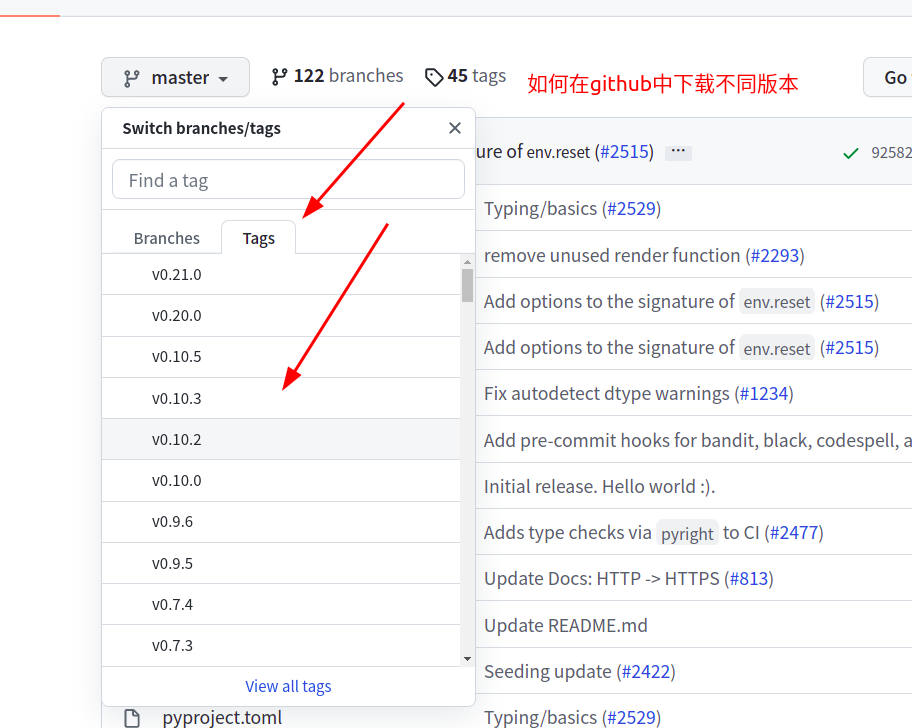Select the Tags tab
This screenshot has width=912, height=728.
(x=258, y=238)
